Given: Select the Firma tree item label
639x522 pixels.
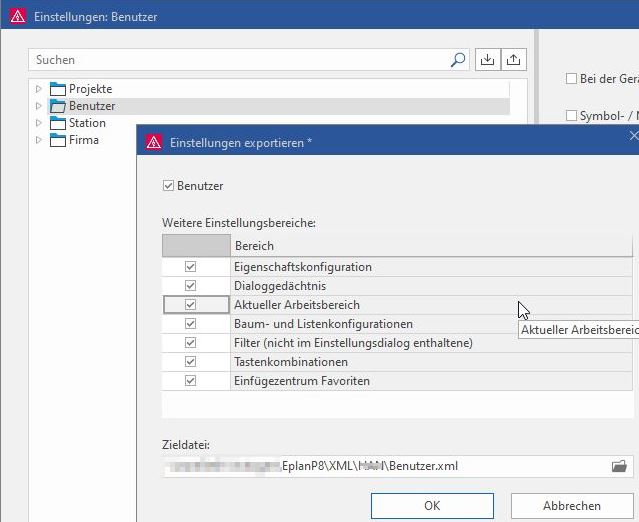Looking at the screenshot, I should click(x=84, y=140).
